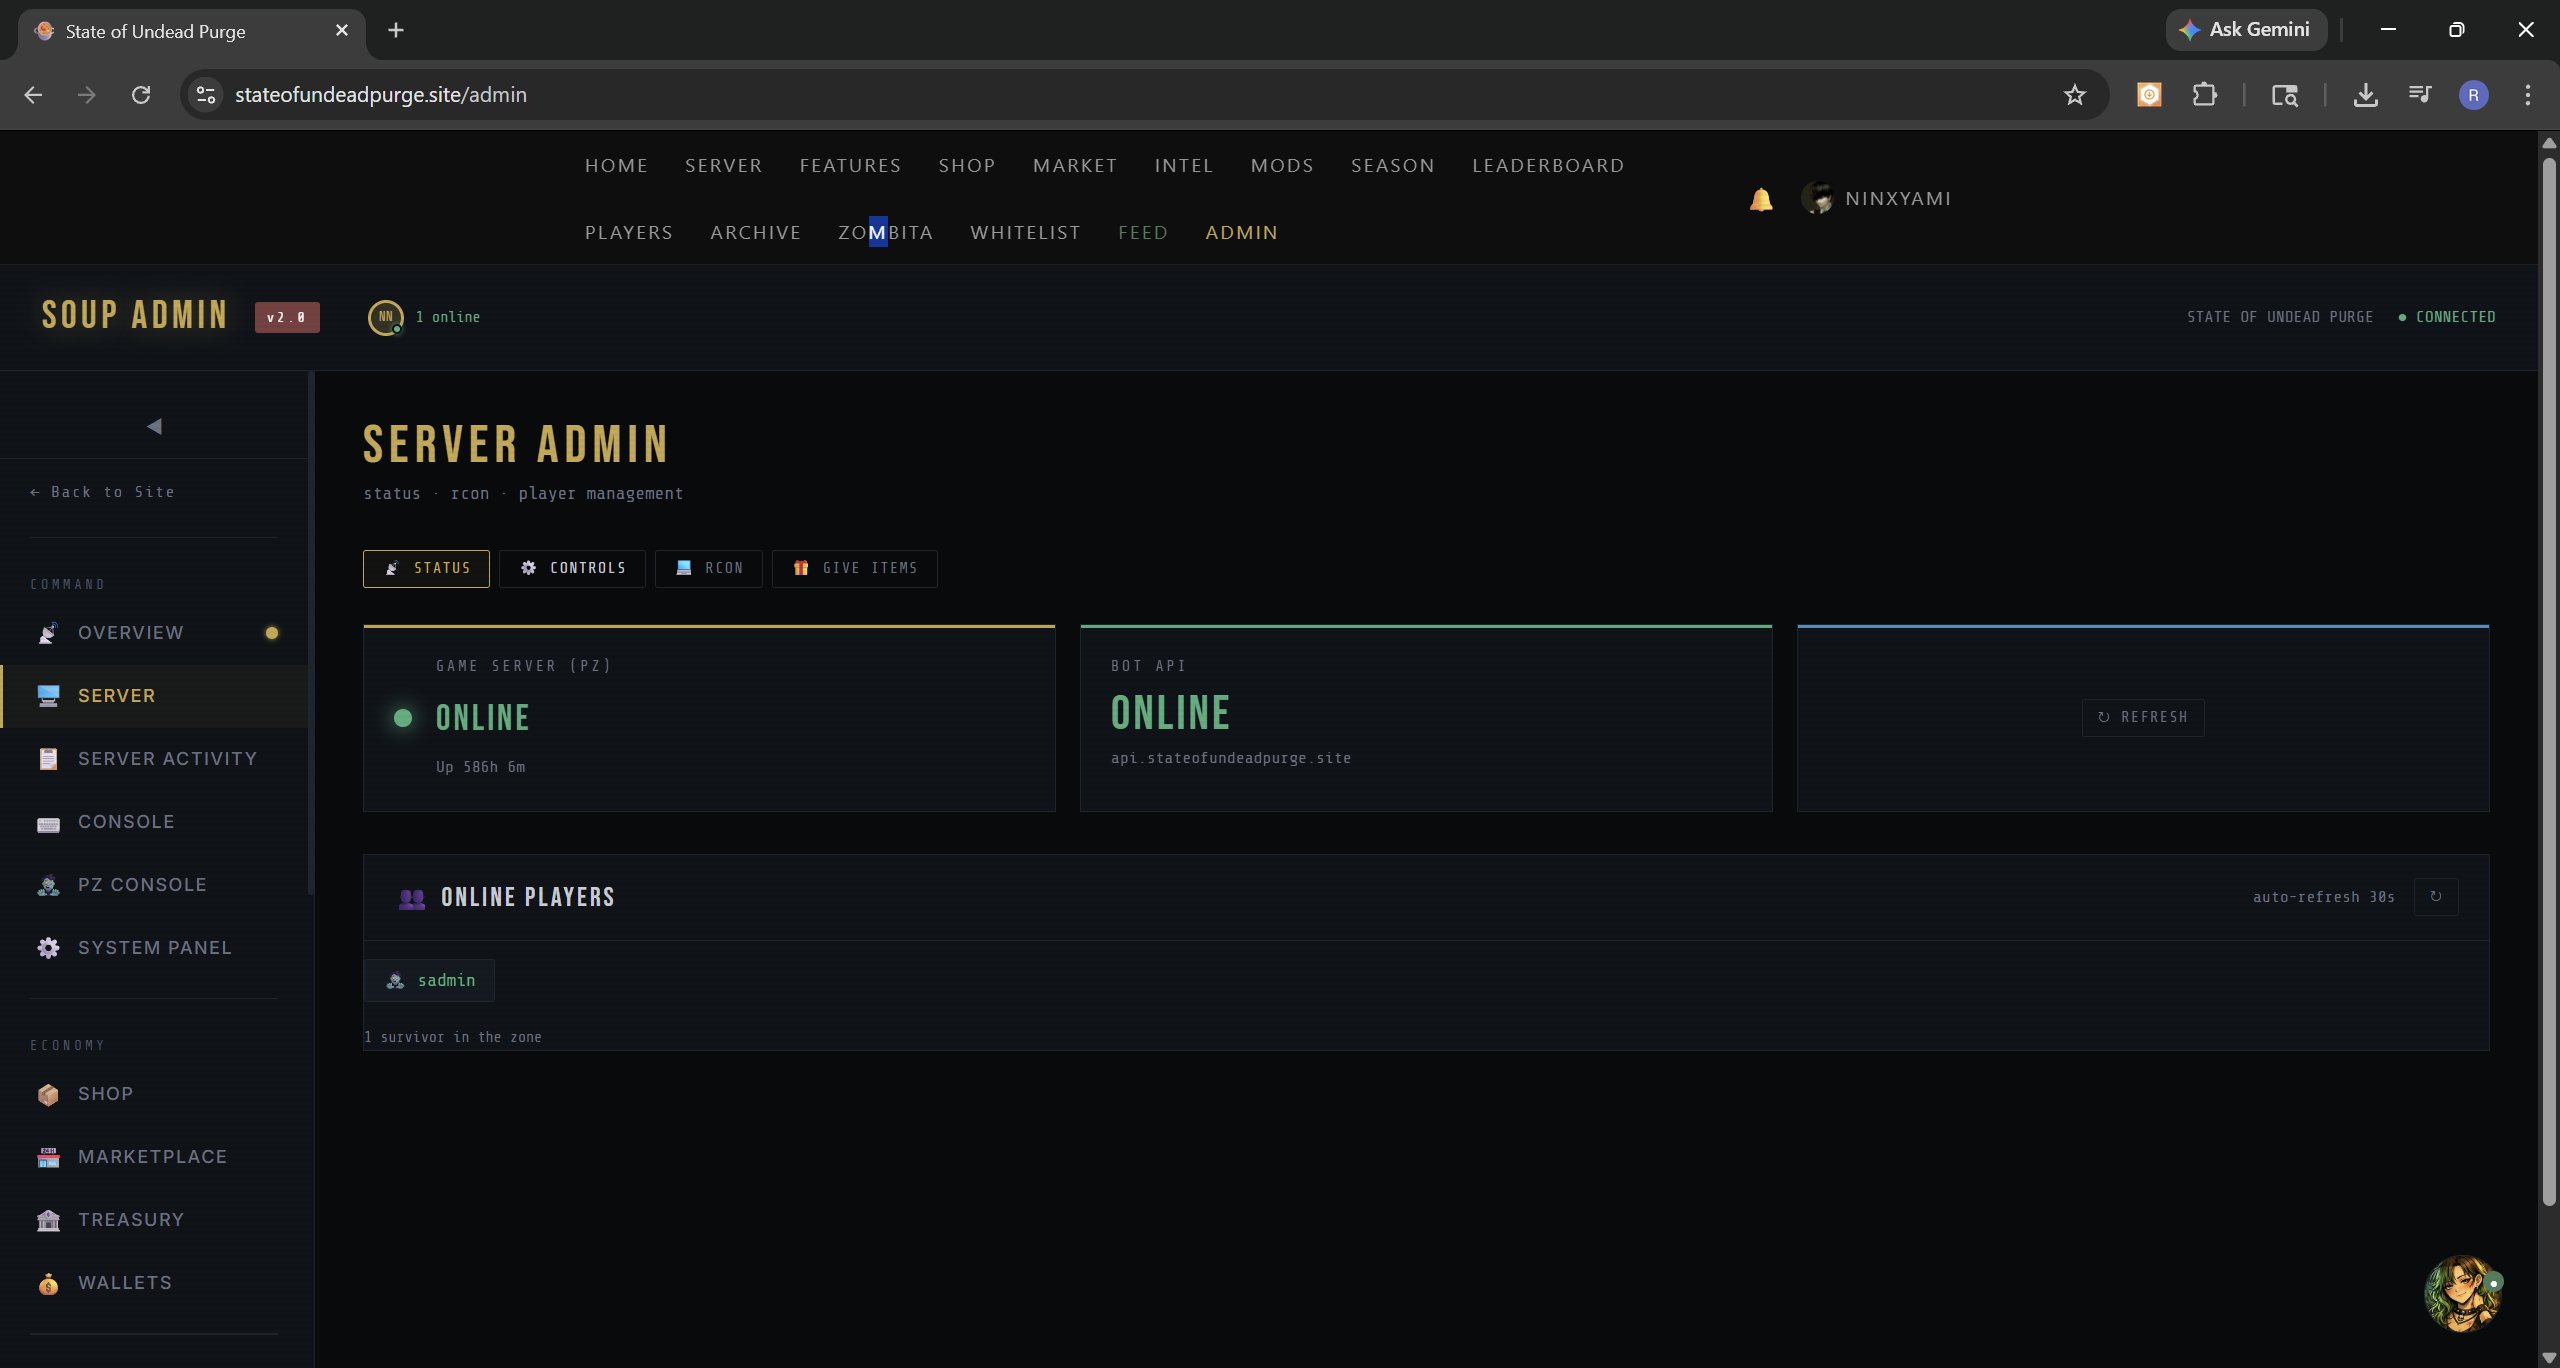Open SERVER in the top navigation
This screenshot has height=1368, width=2560.
tap(723, 166)
